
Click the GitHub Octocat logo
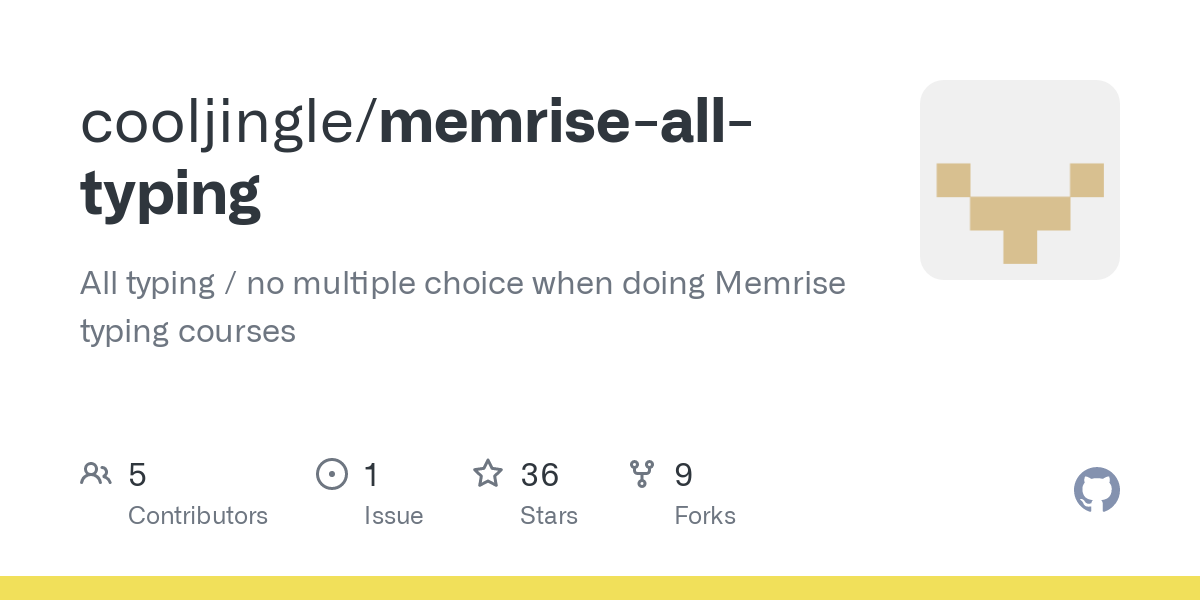pyautogui.click(x=1097, y=490)
